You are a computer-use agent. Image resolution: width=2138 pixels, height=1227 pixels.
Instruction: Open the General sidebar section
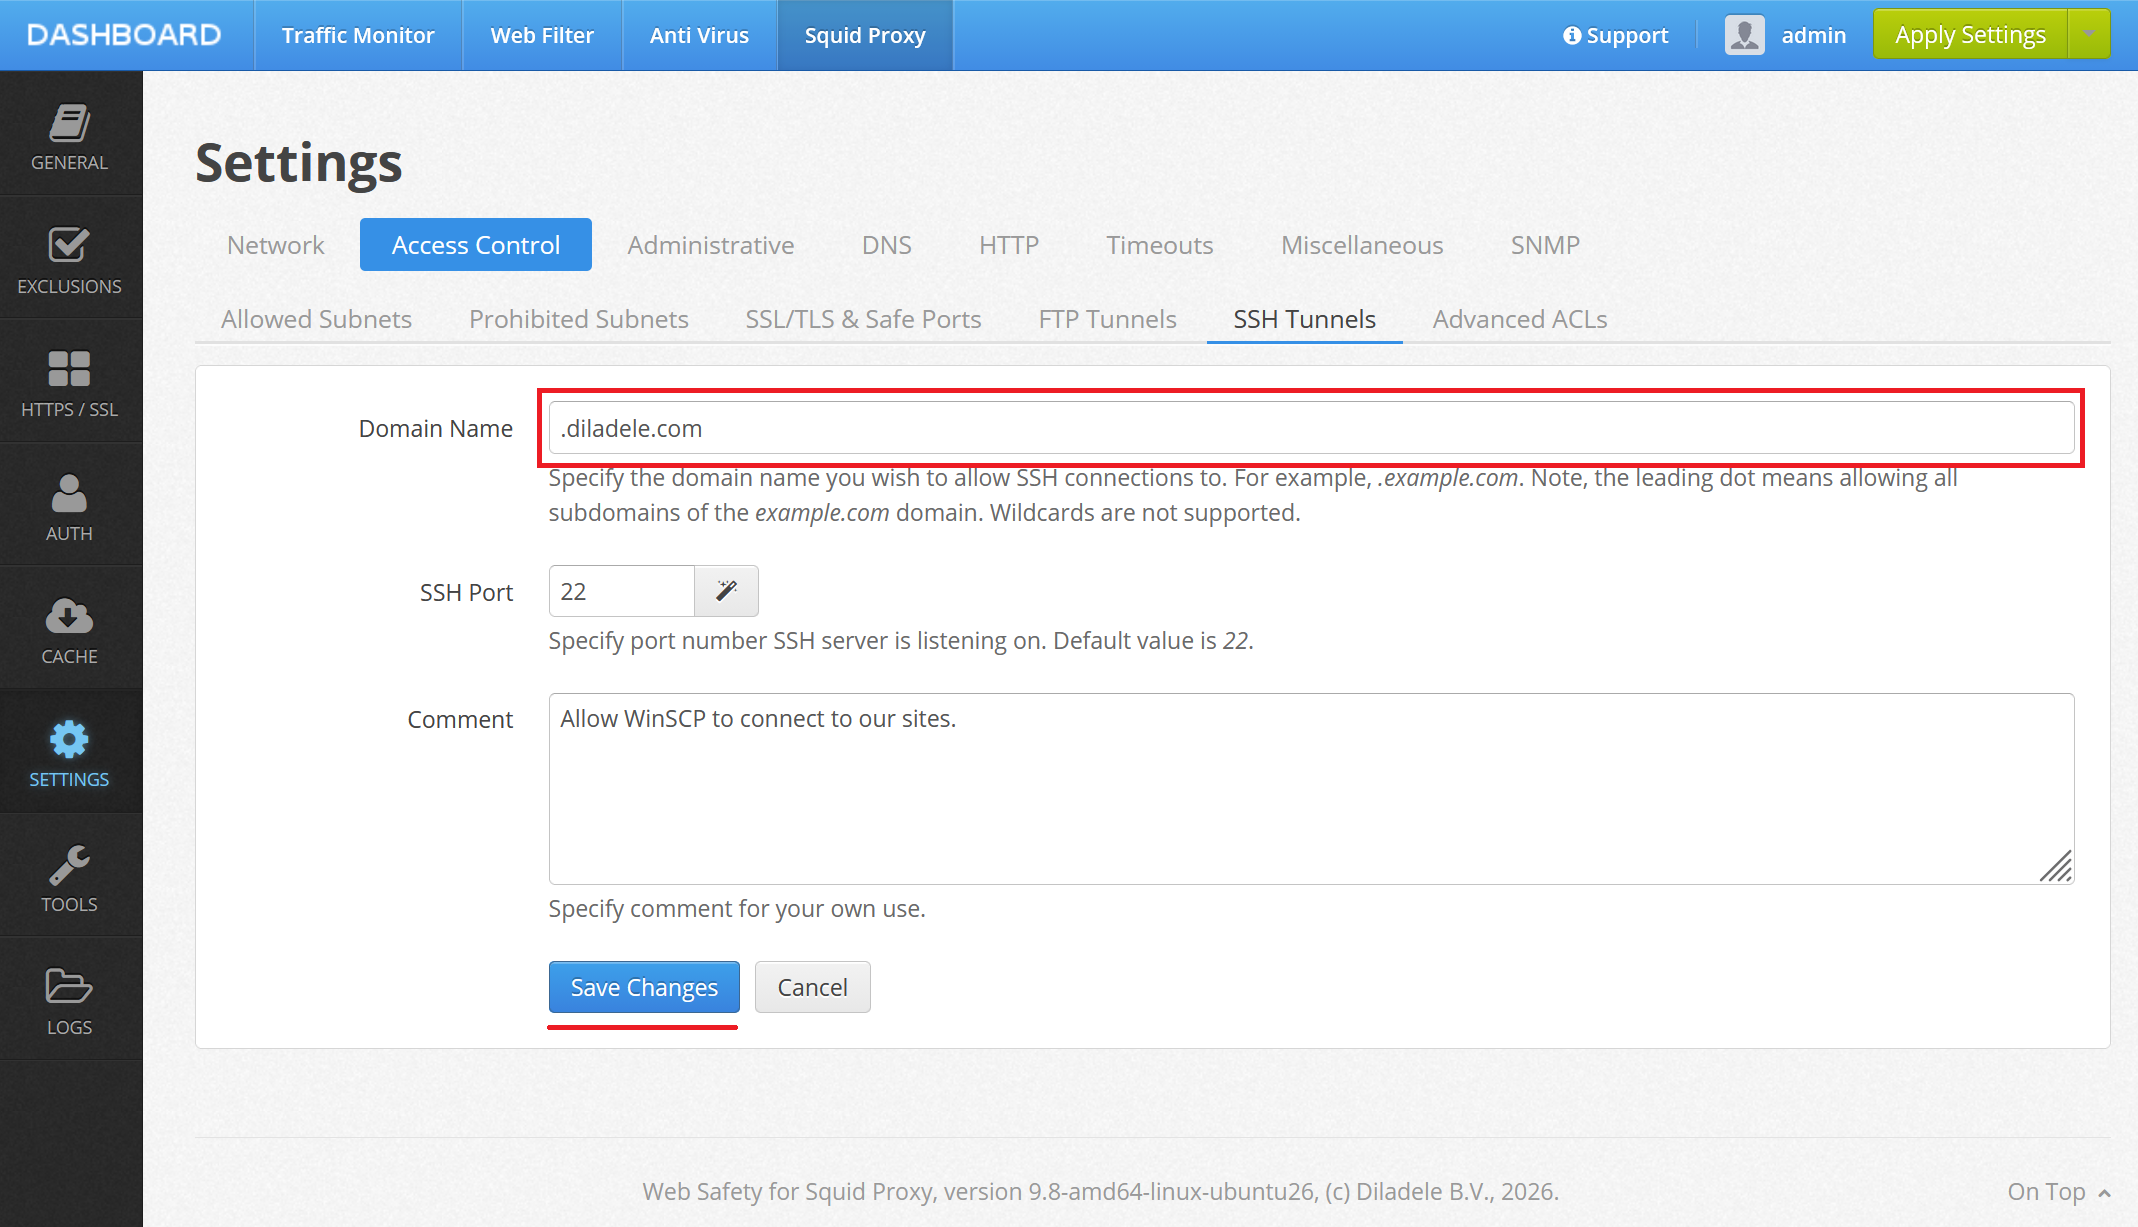click(x=70, y=135)
